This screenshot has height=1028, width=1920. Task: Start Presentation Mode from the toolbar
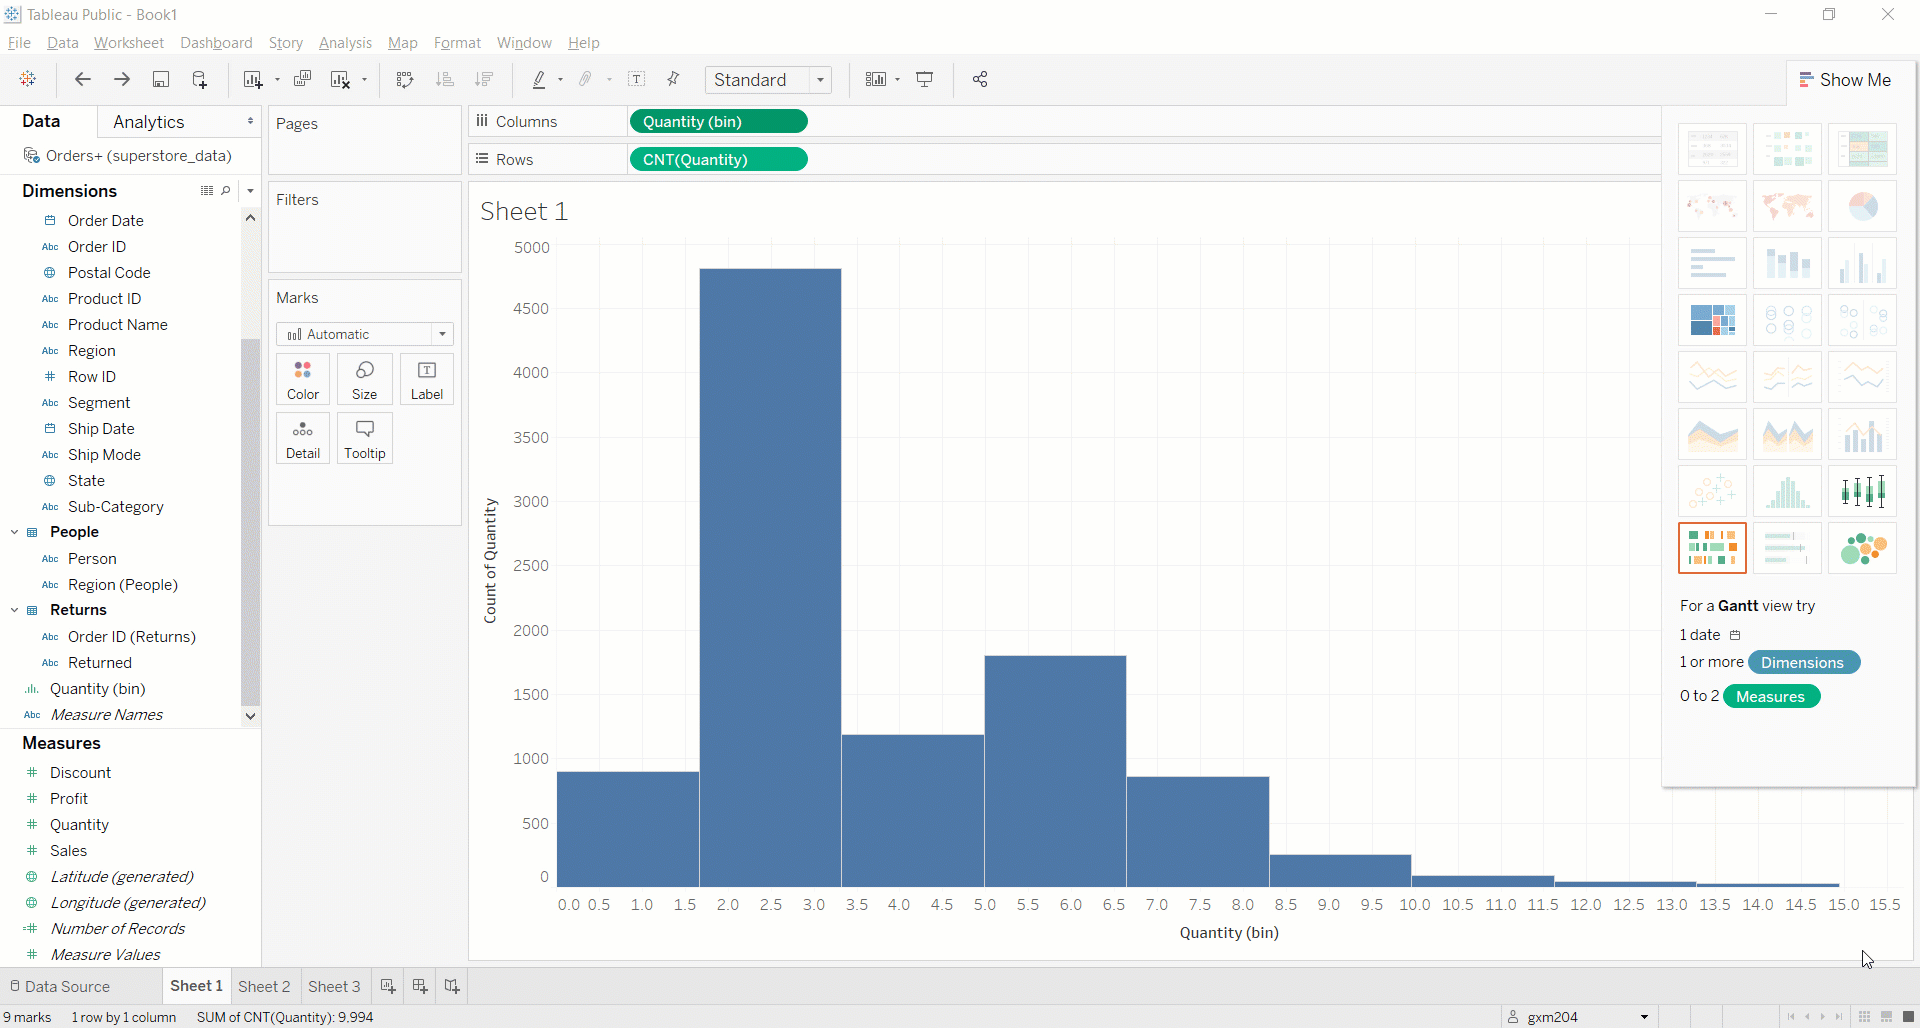925,80
